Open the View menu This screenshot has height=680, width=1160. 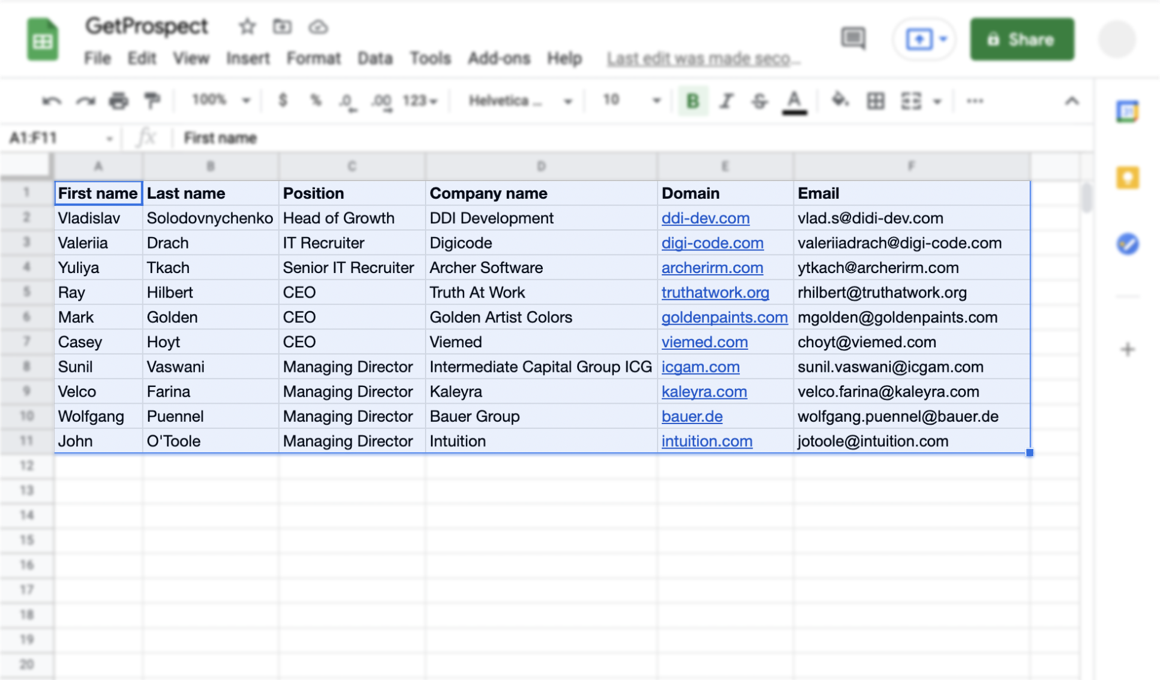pyautogui.click(x=191, y=58)
